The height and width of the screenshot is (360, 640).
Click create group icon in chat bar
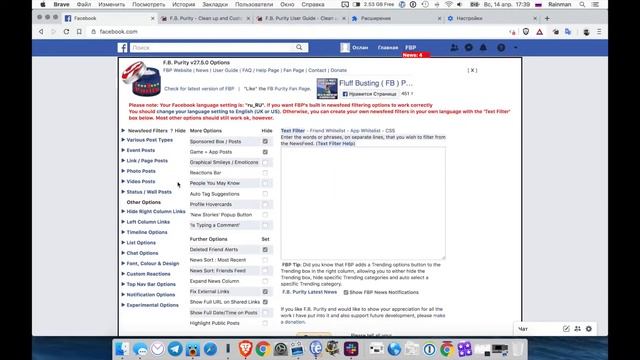[578, 329]
